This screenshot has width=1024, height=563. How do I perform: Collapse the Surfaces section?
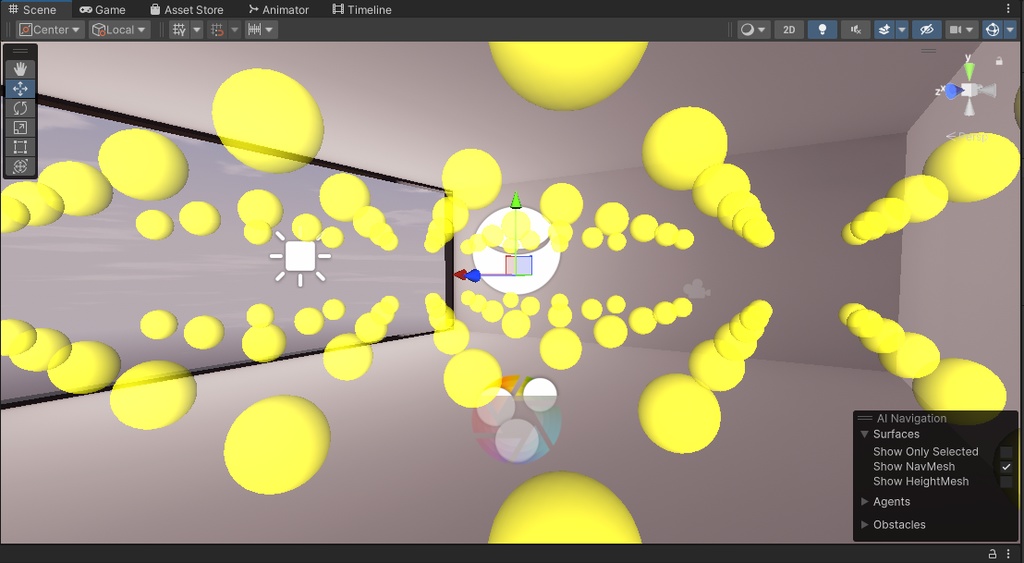865,434
